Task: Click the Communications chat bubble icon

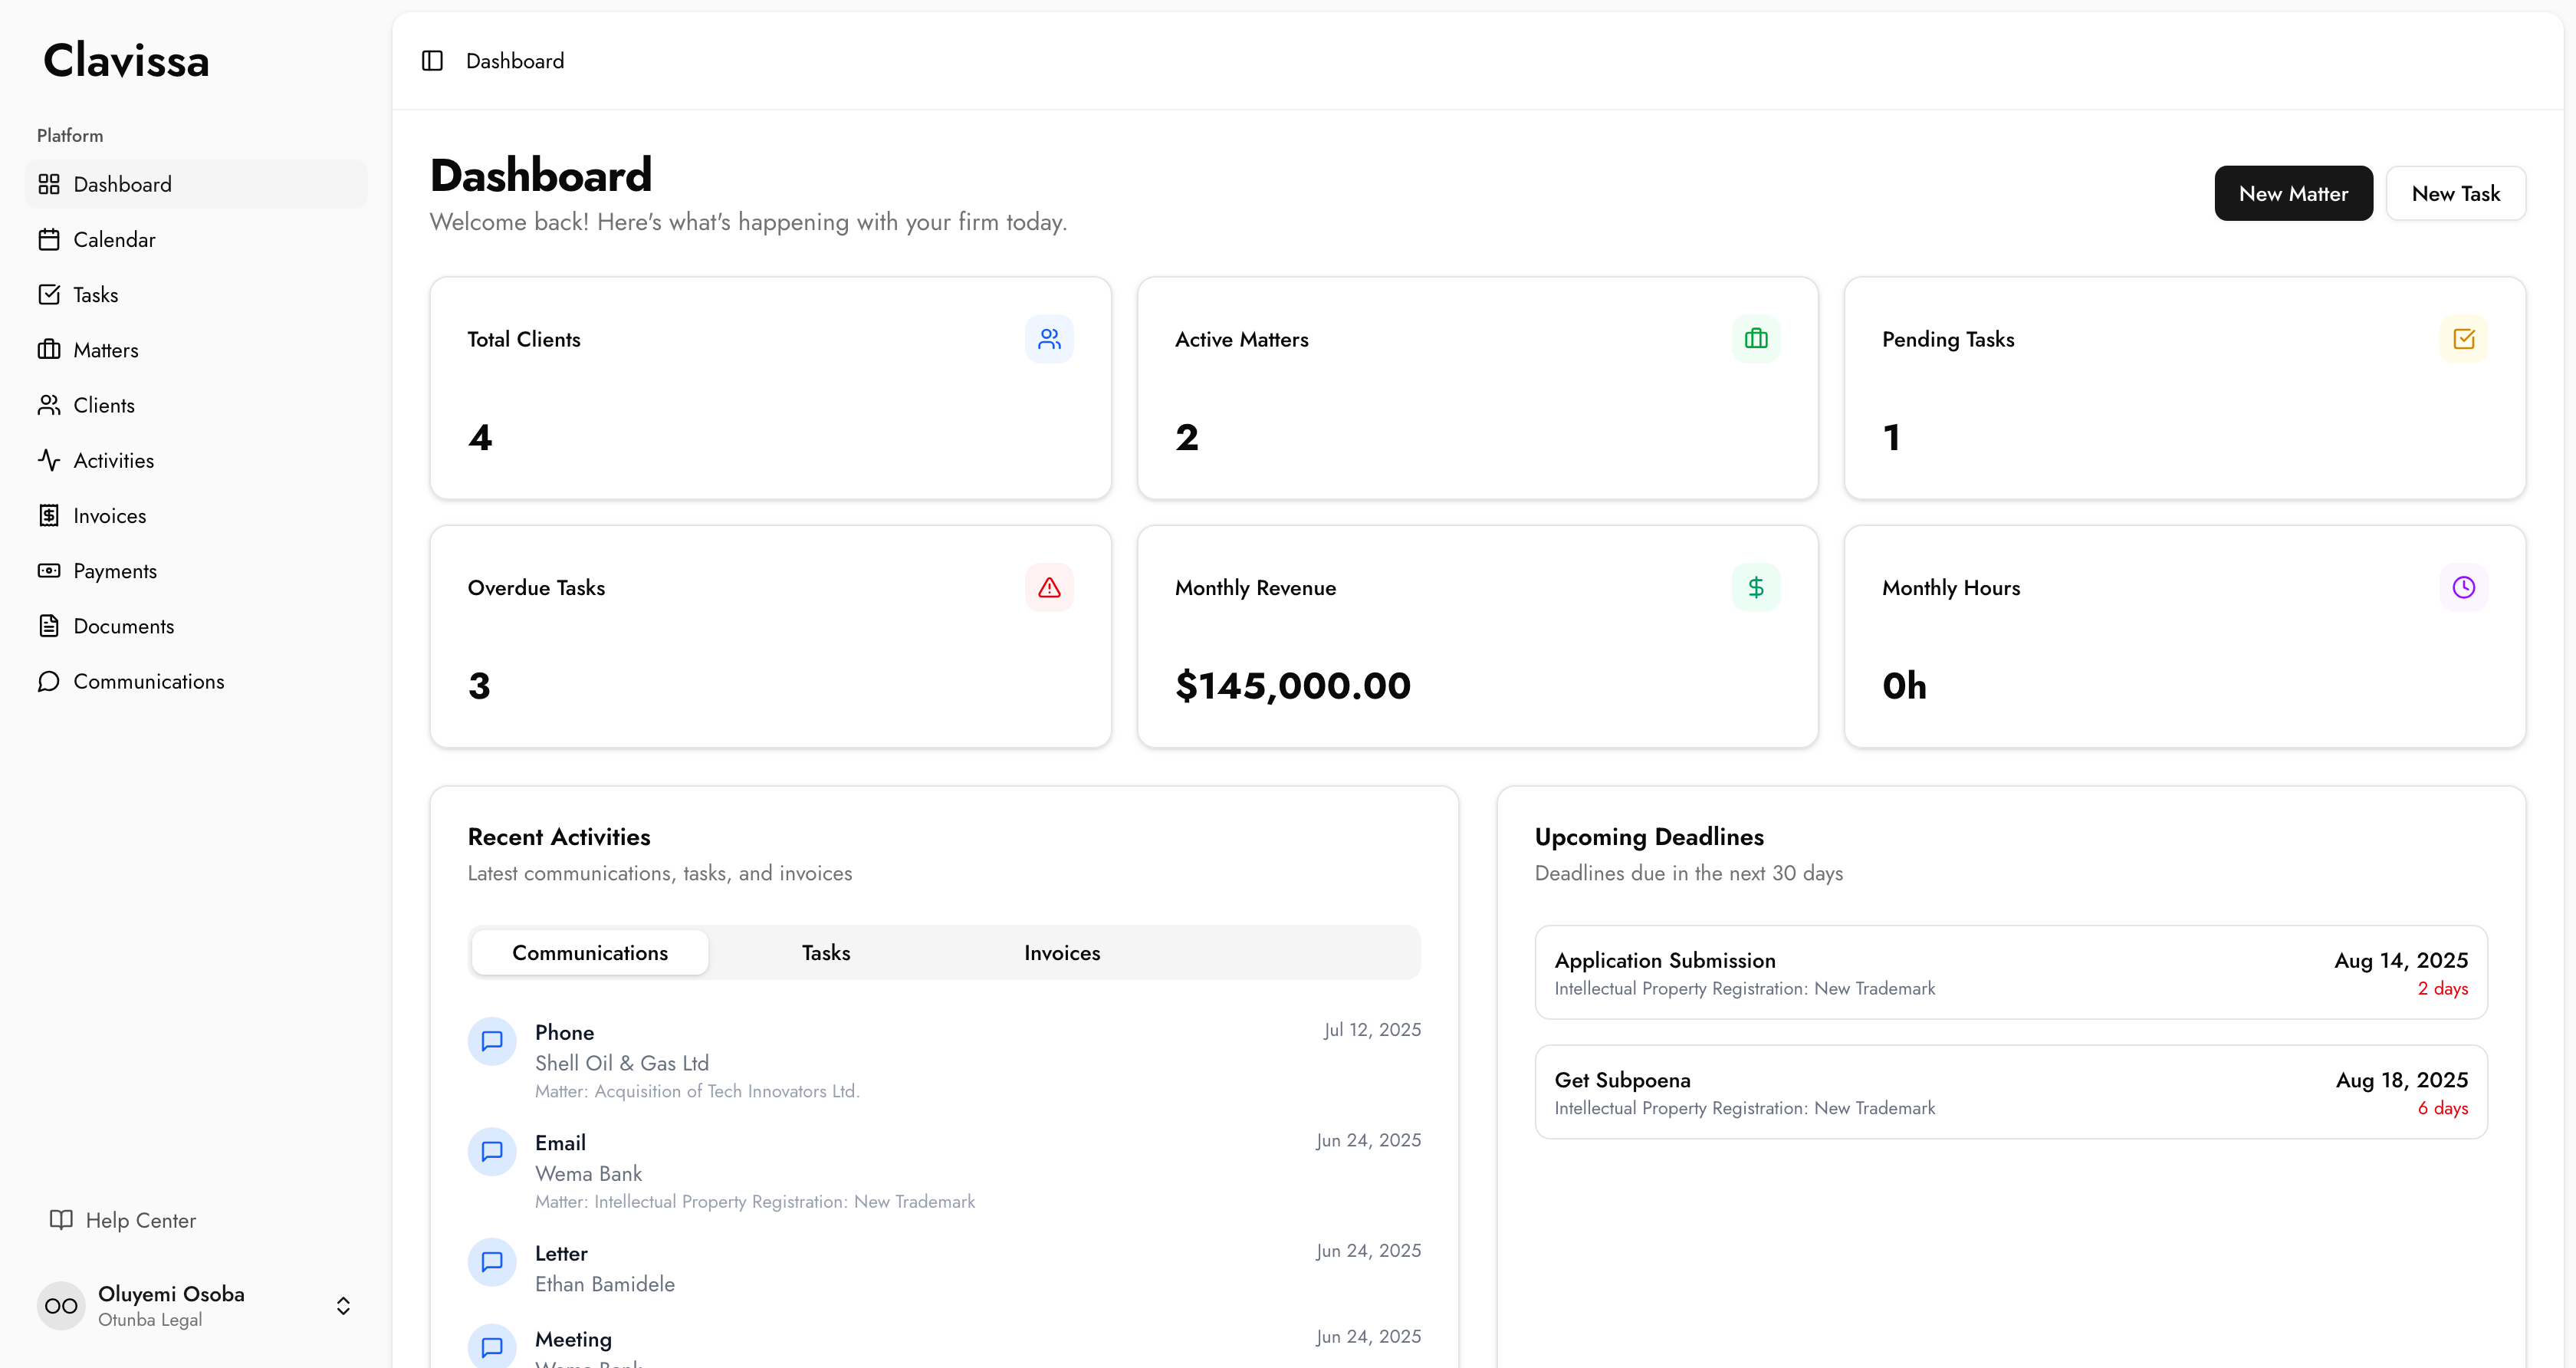Action: pos(49,681)
